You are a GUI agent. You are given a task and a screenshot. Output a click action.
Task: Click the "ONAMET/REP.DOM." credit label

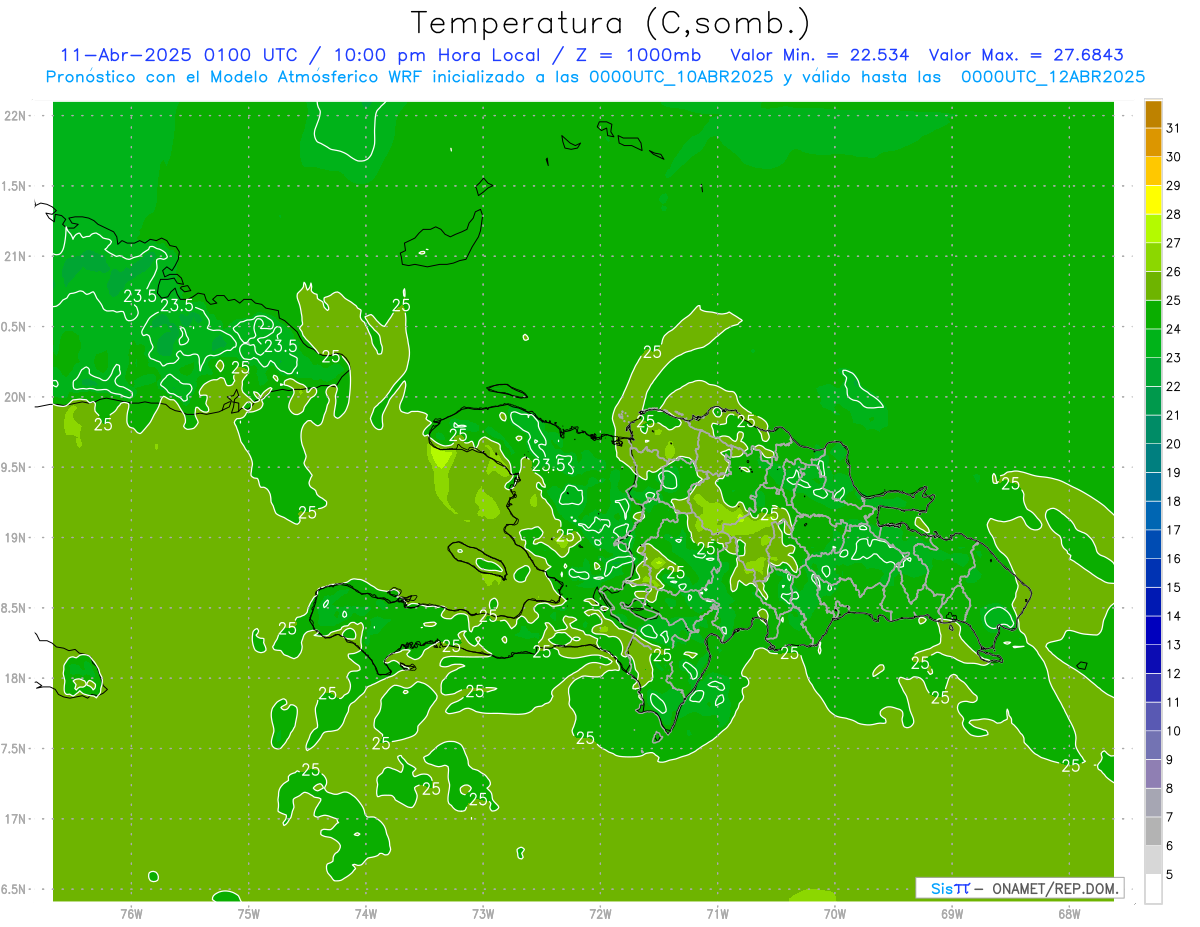[1055, 888]
